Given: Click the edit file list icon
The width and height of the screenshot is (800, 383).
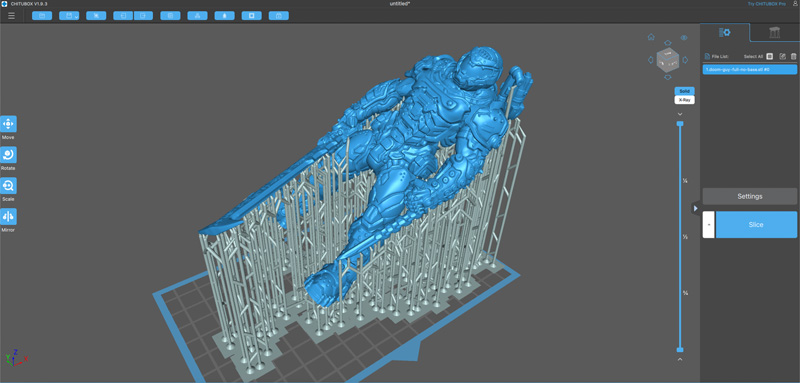Looking at the screenshot, I should (x=783, y=57).
